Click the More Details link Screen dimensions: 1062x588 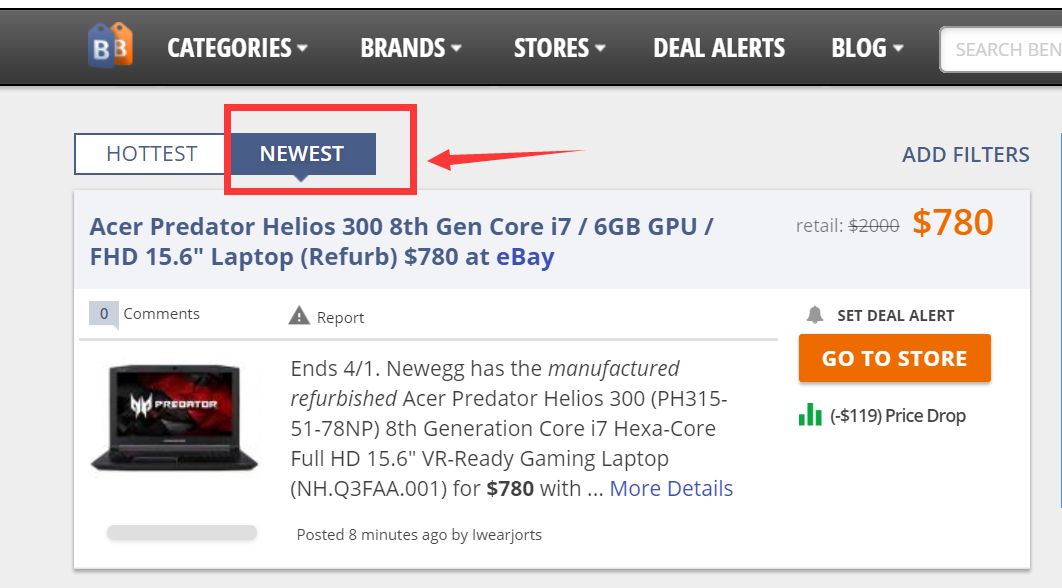coord(671,488)
